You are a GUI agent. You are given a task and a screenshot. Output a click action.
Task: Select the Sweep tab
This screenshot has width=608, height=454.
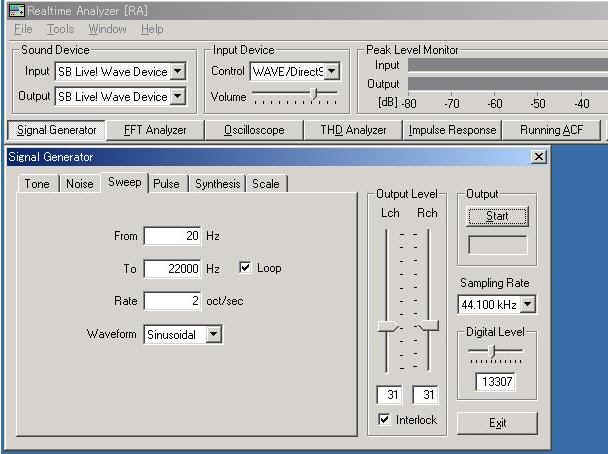124,182
